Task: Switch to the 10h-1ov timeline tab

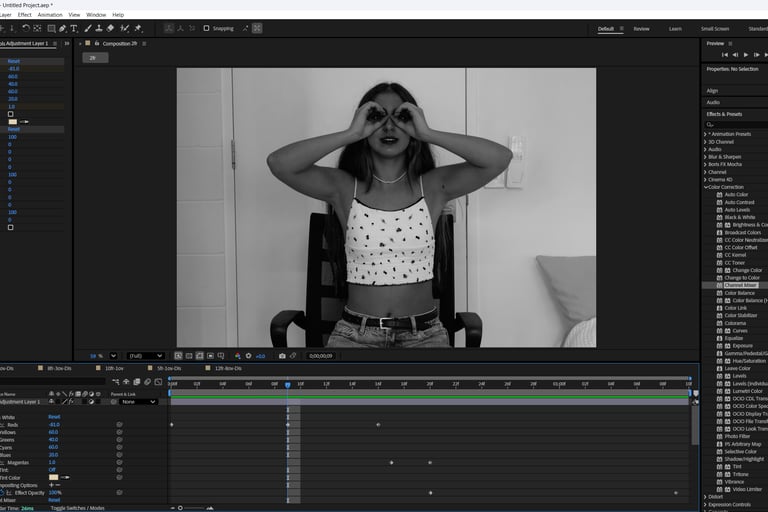Action: pos(114,368)
